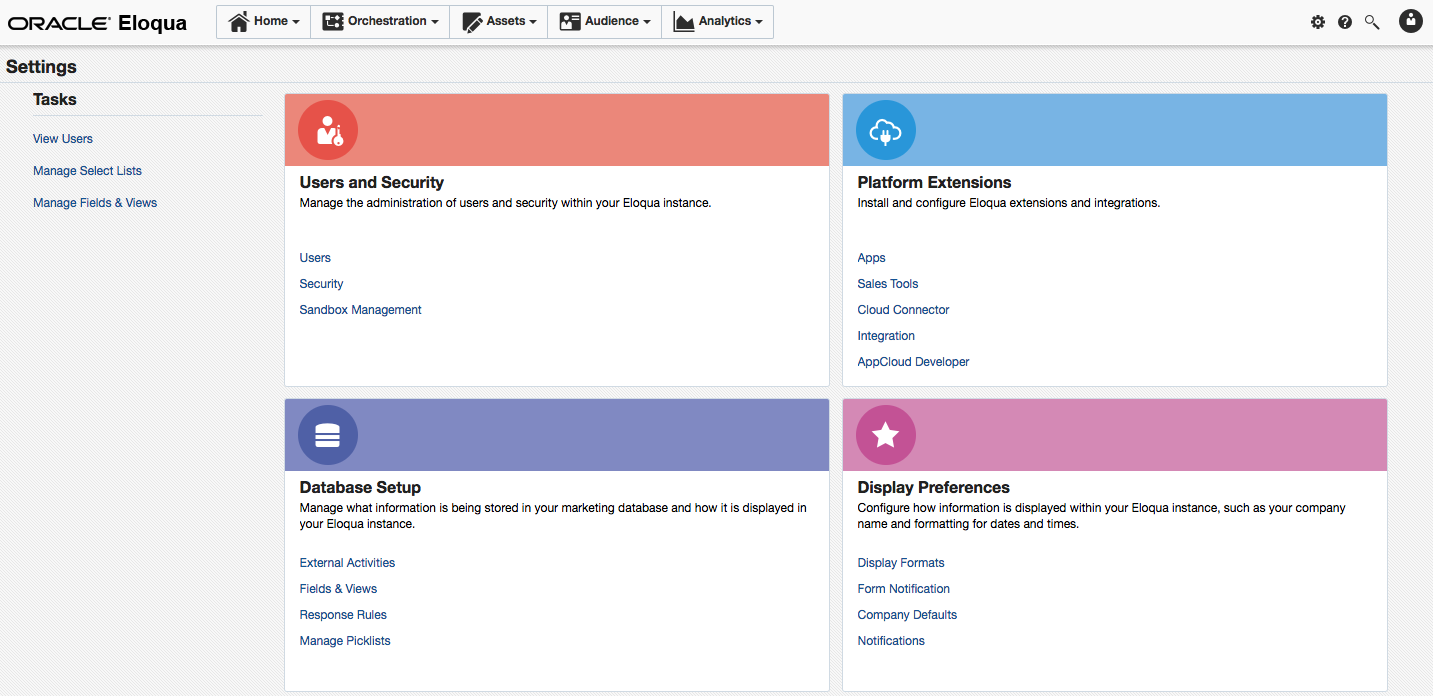Open the Orchestration menu
This screenshot has width=1433, height=696.
pyautogui.click(x=380, y=21)
